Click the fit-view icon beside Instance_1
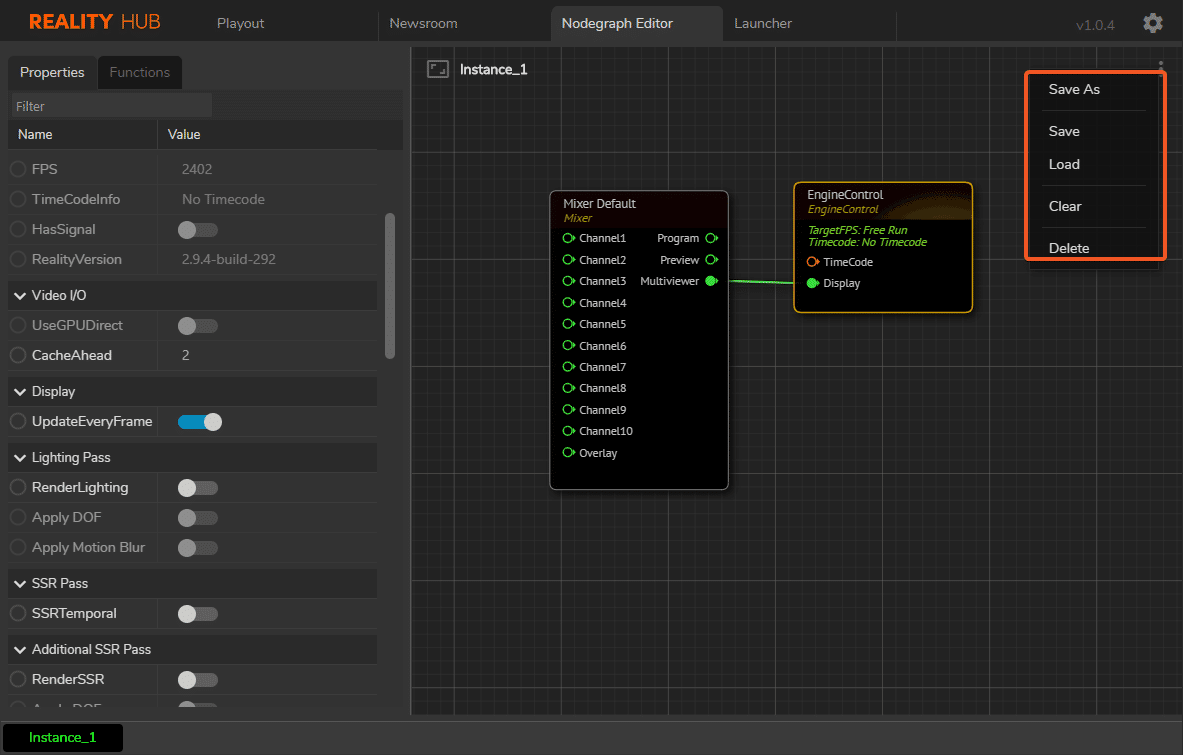The image size is (1183, 755). pyautogui.click(x=437, y=69)
